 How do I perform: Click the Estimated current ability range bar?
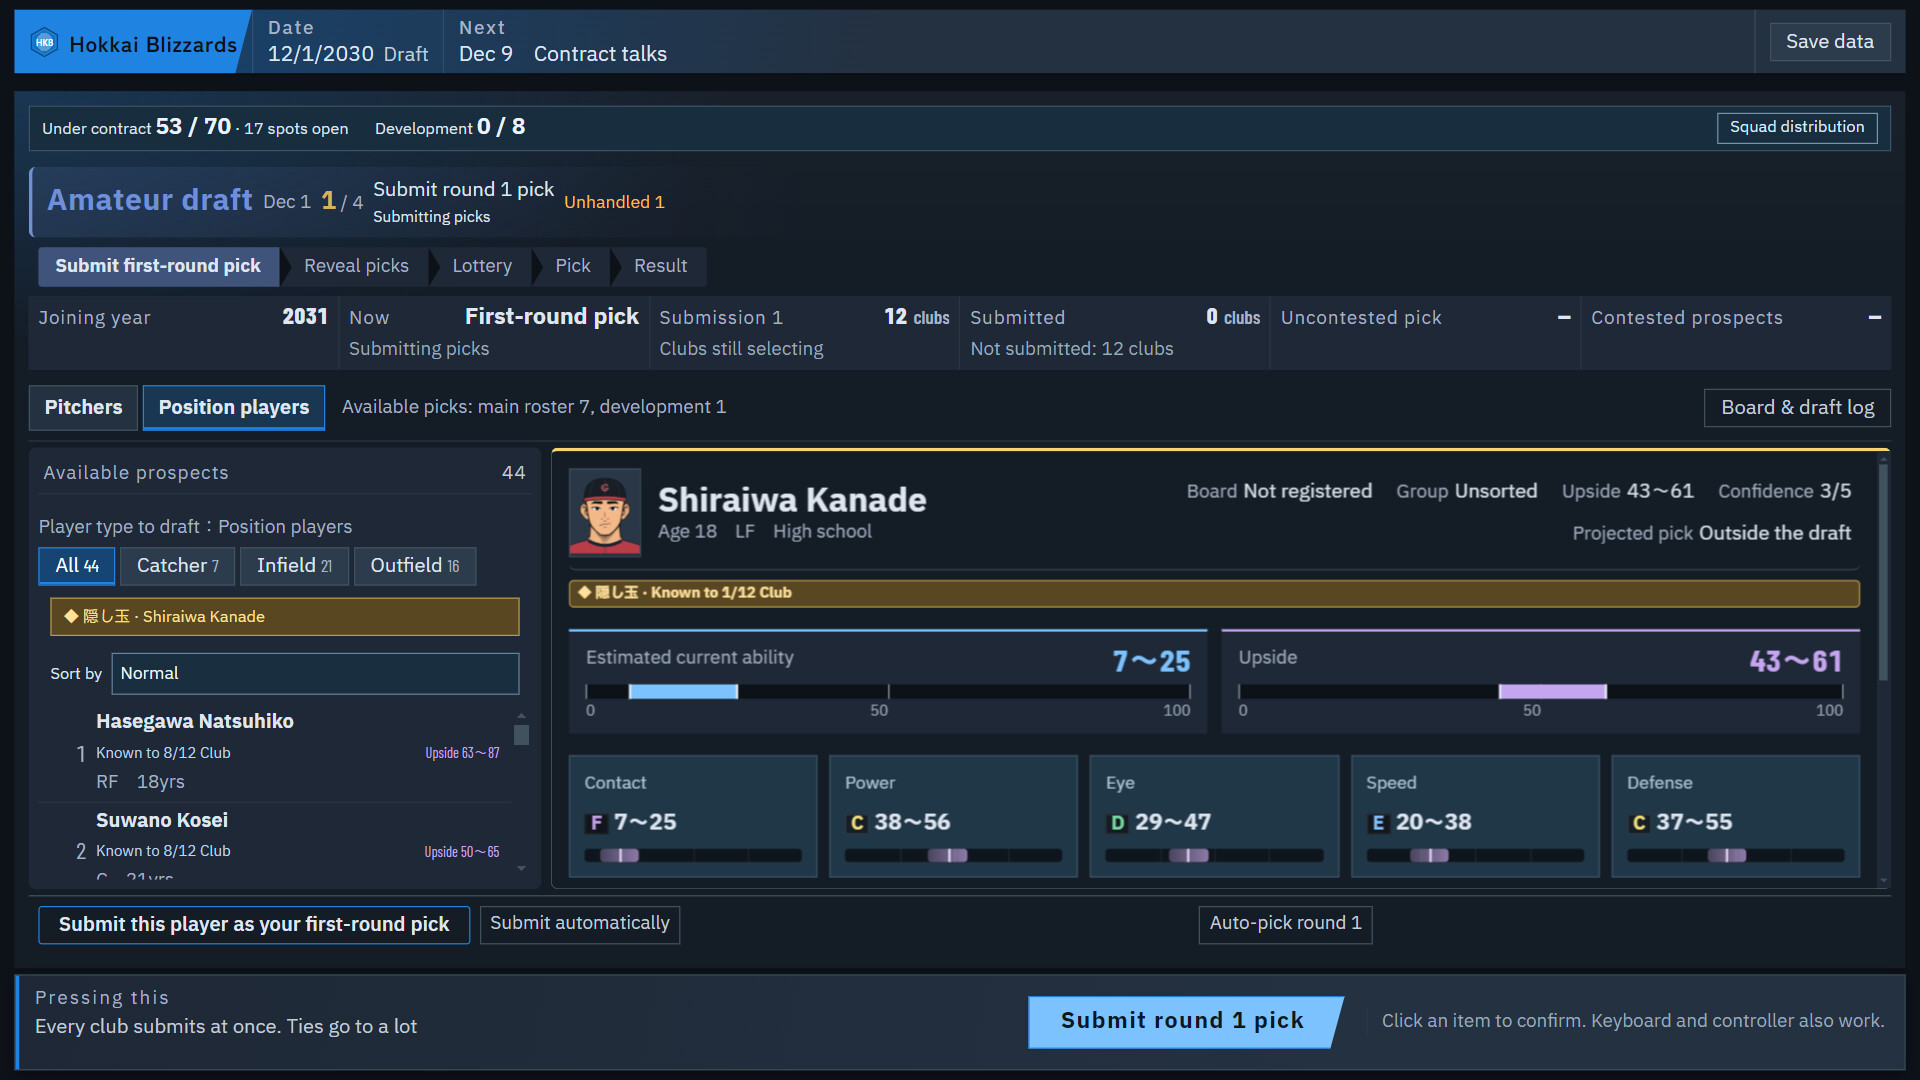888,692
